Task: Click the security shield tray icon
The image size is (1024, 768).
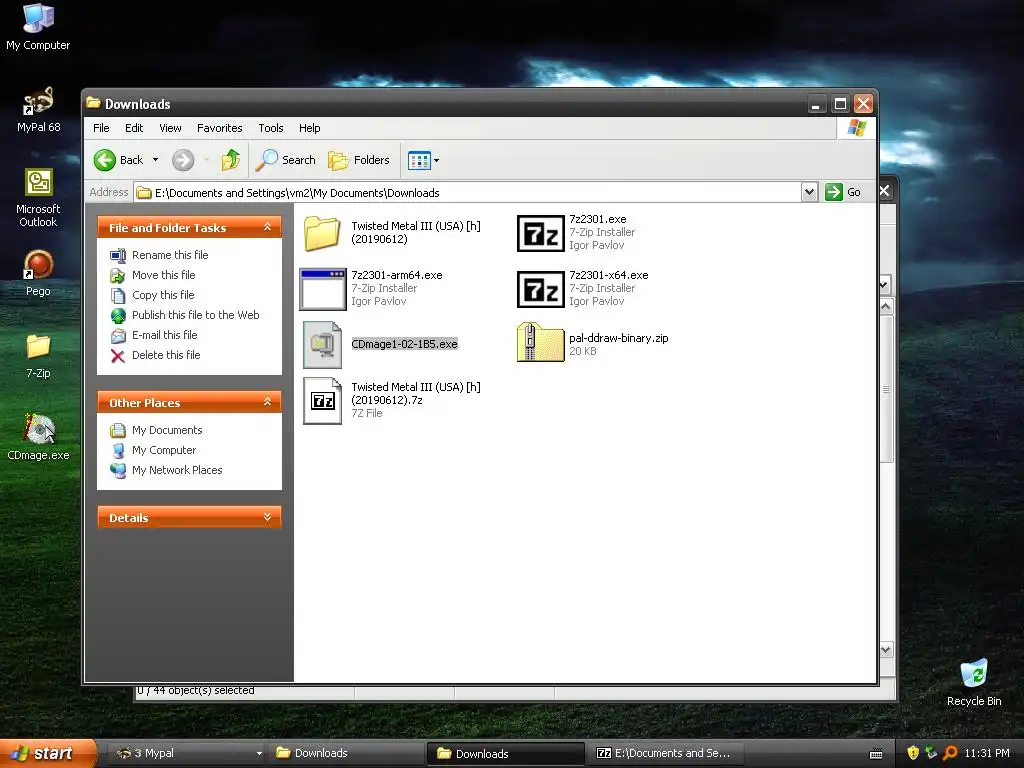Action: click(x=913, y=753)
